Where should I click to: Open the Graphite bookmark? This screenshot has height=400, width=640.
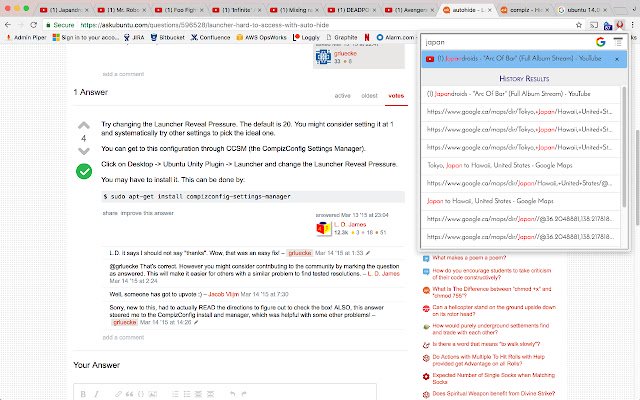point(342,38)
